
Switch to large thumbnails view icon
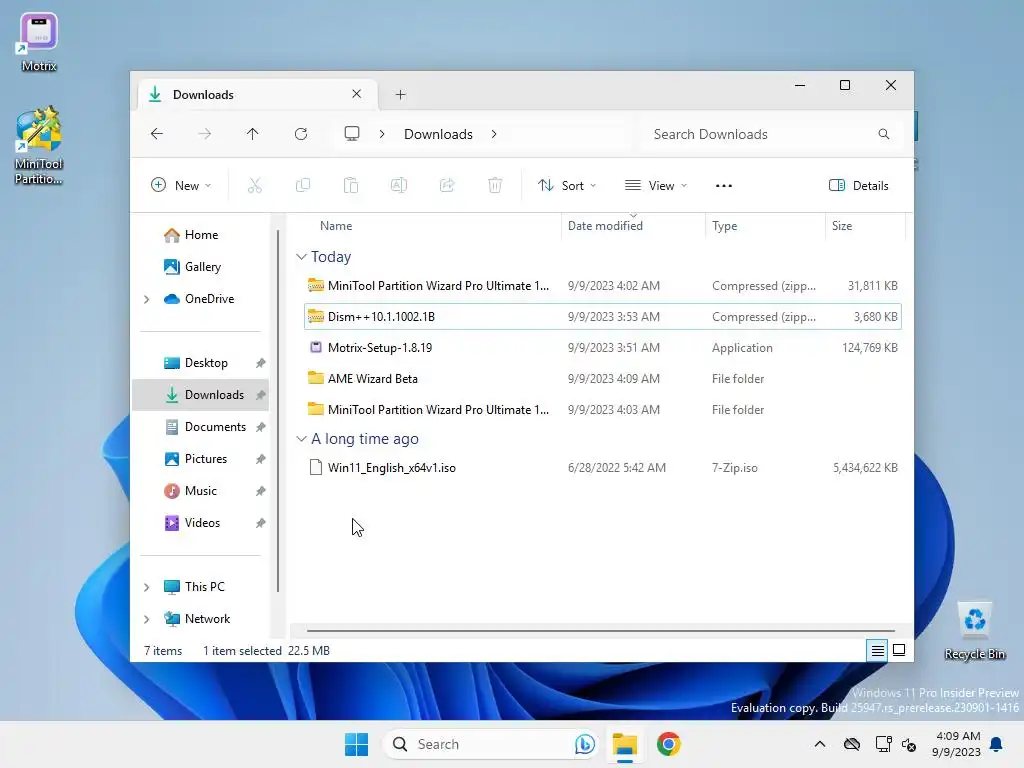click(x=899, y=650)
